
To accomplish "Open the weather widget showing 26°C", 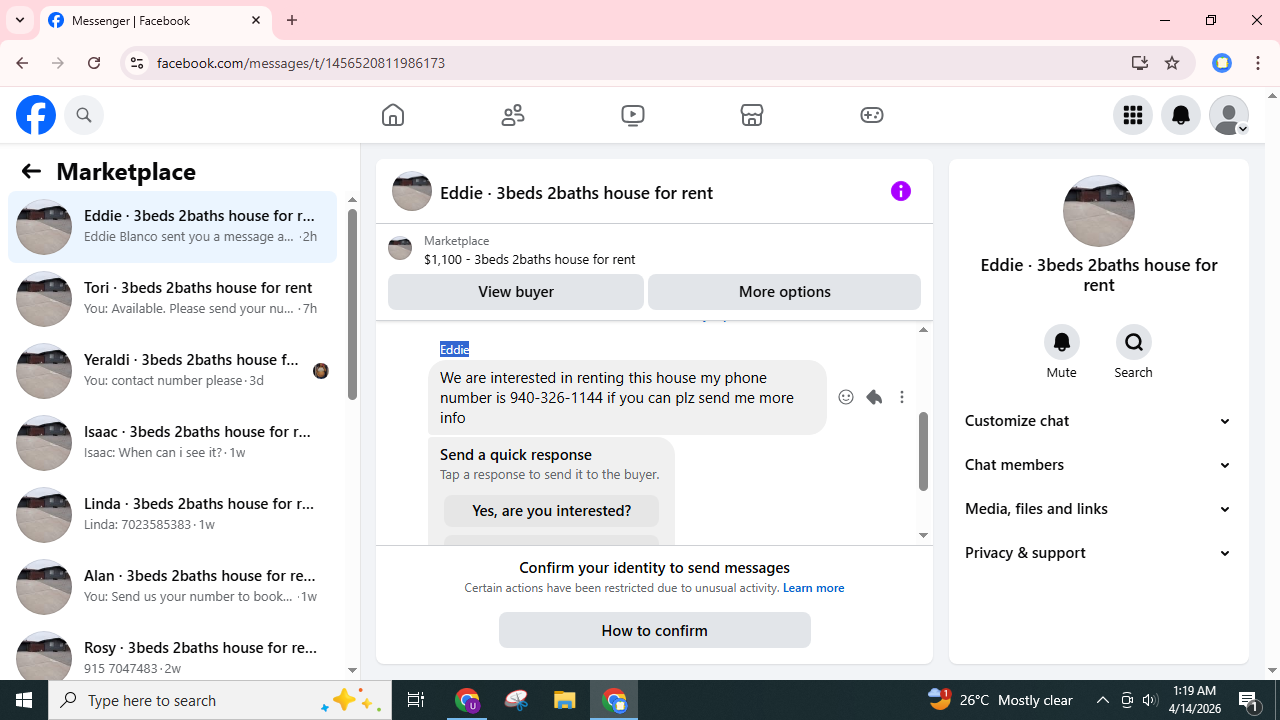I will coord(1000,700).
